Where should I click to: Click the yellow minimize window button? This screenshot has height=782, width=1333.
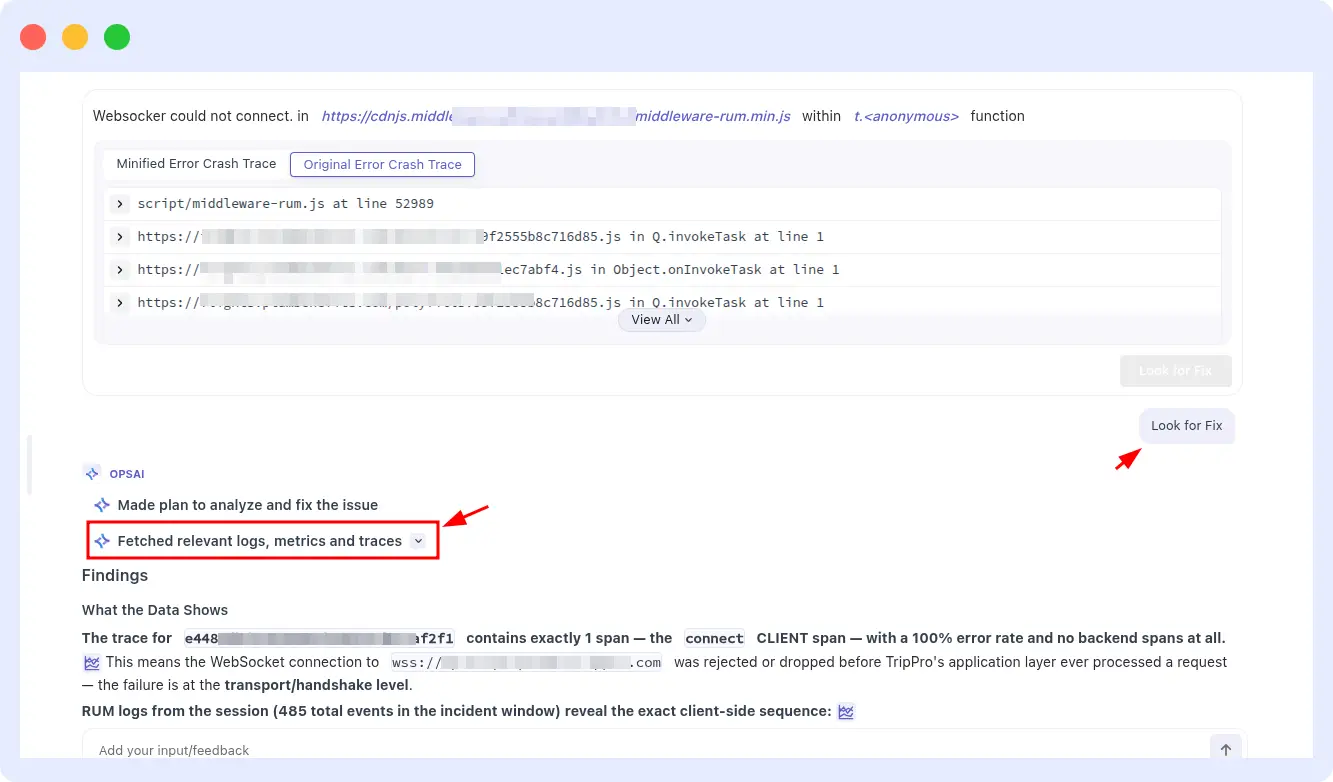(x=75, y=37)
